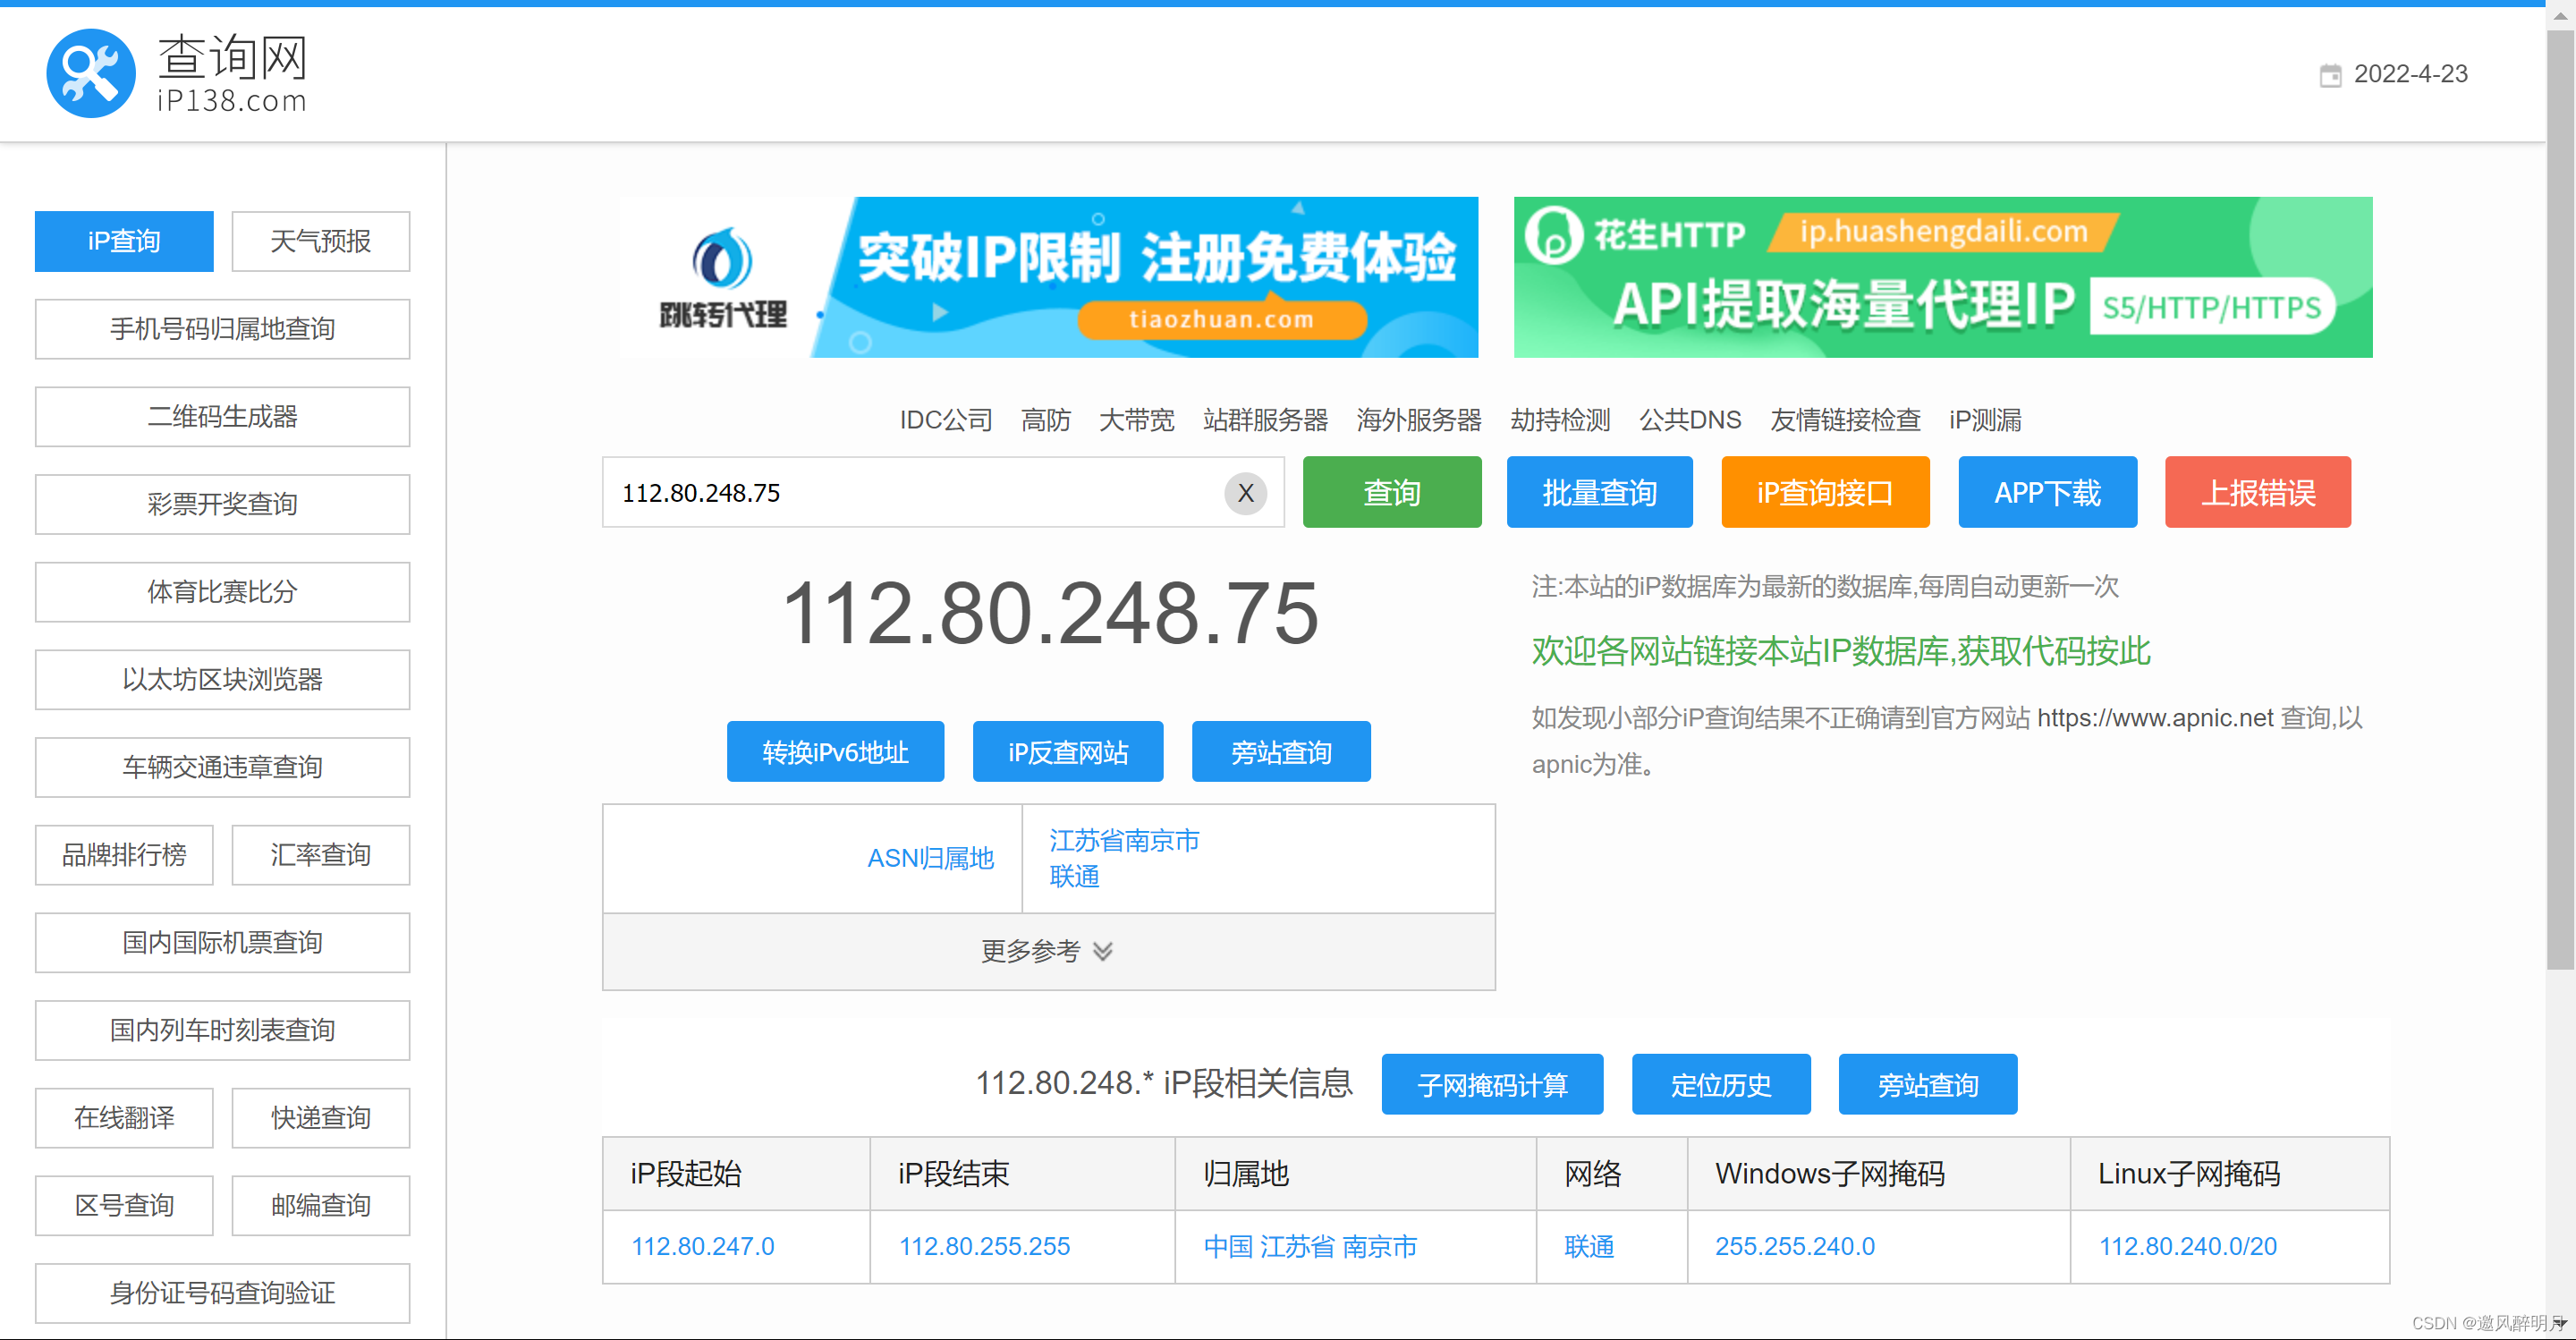Viewport: 2576px width, 1340px height.
Task: Click the 批量查询 button
Action: pos(1598,493)
